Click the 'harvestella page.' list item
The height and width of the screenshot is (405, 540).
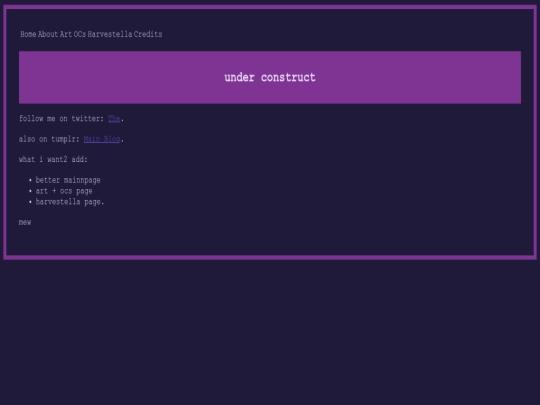(70, 202)
